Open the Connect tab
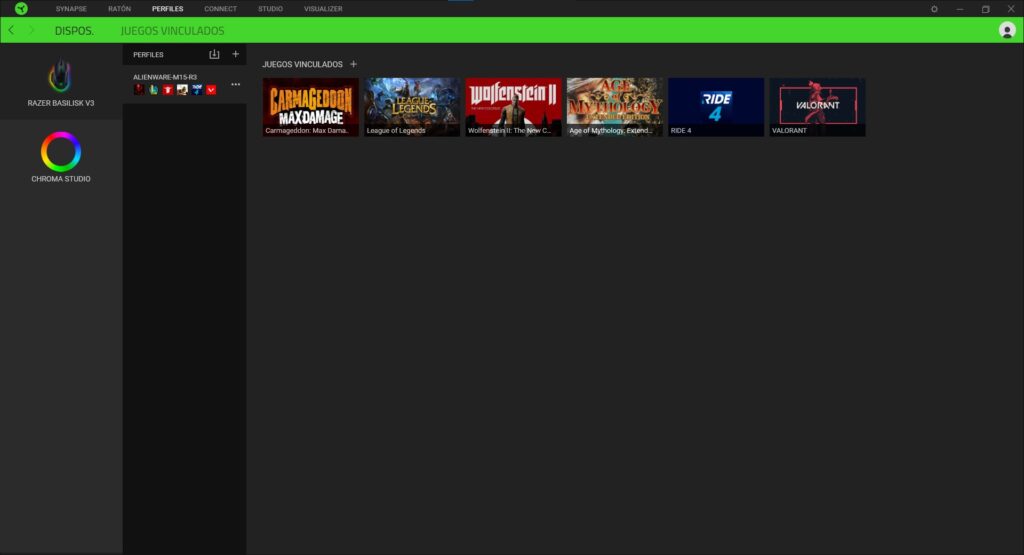 220,8
